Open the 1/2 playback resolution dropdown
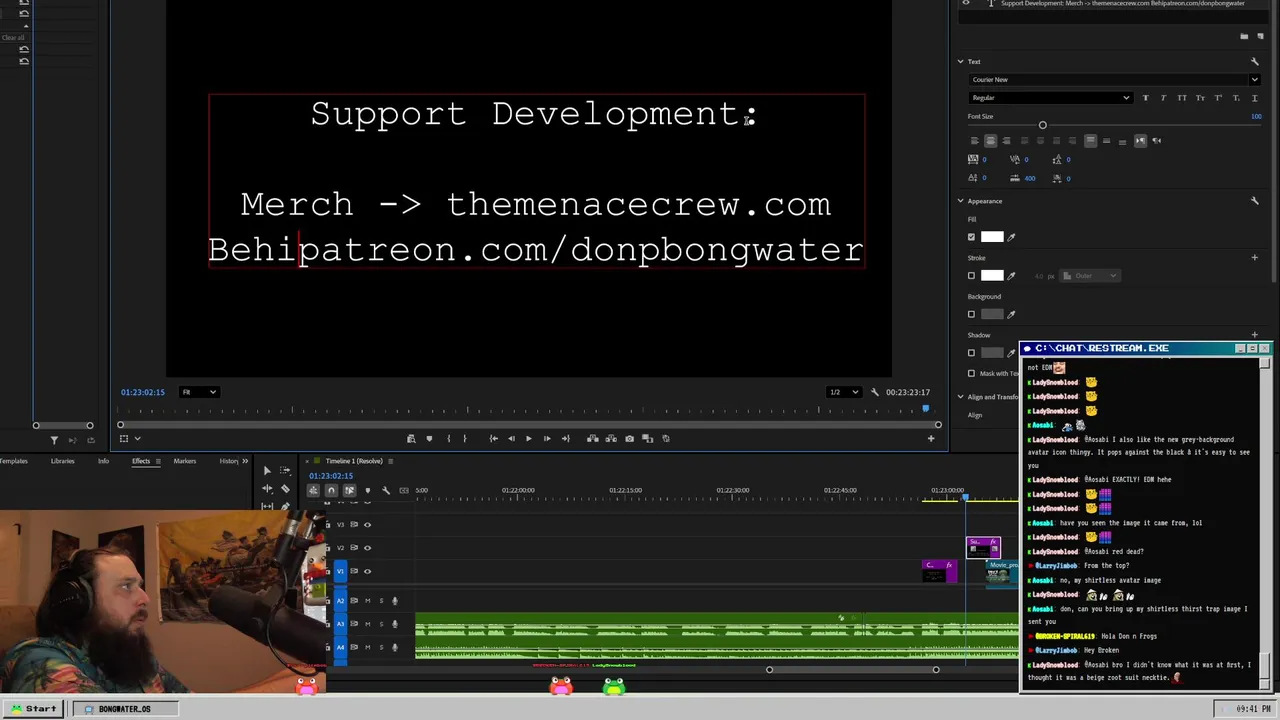Screen dimensions: 1280x720 [x=844, y=392]
